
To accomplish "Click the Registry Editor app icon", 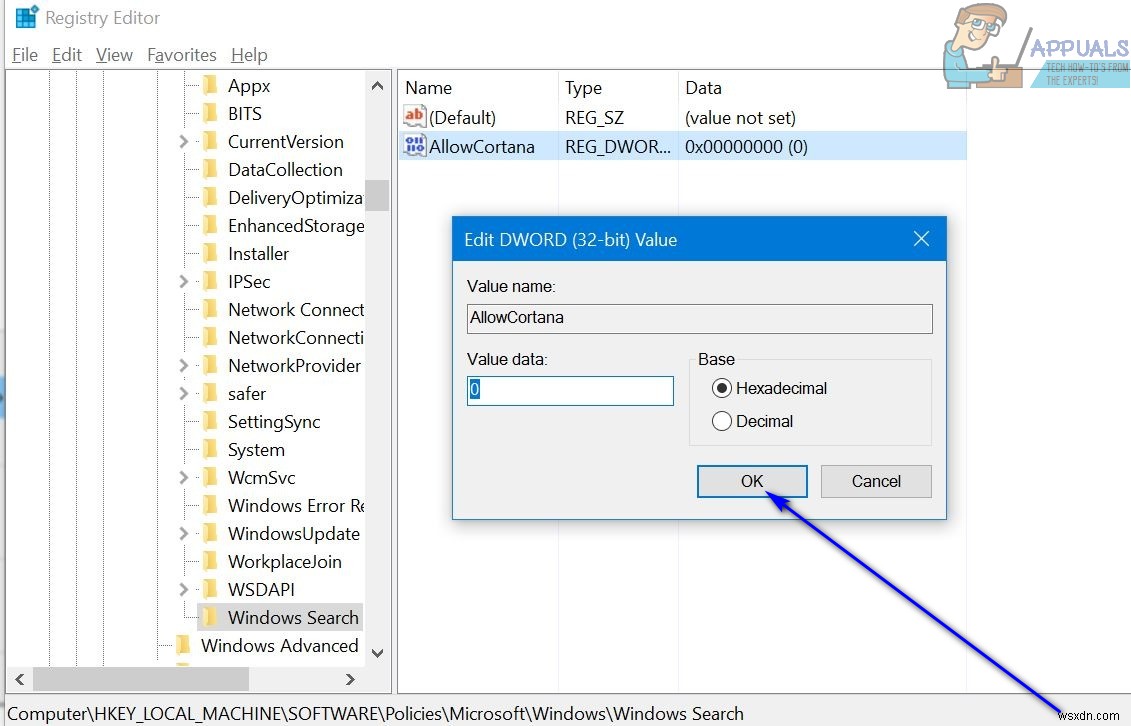I will [x=27, y=17].
